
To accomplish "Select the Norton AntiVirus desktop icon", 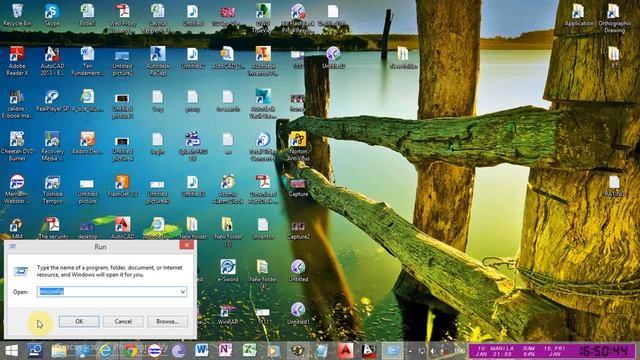I will click(298, 146).
